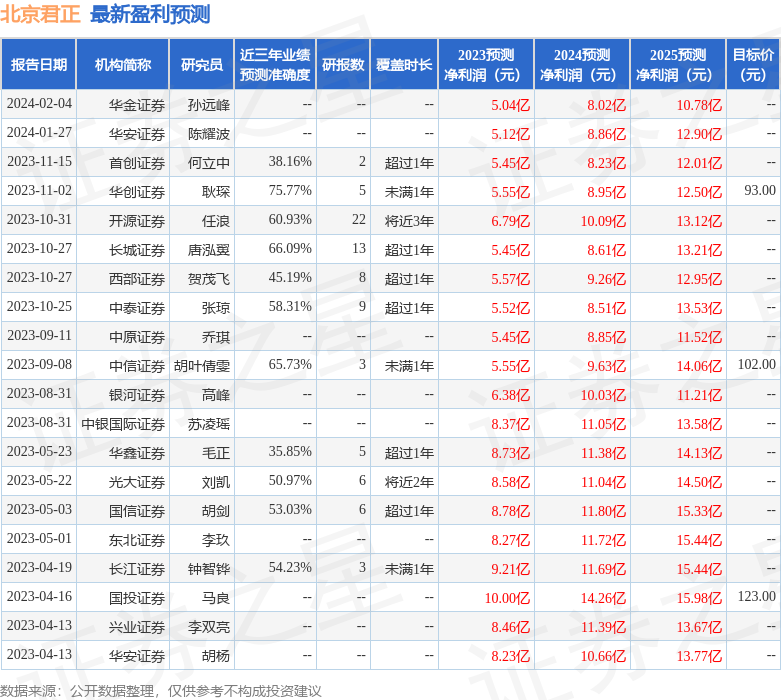
Task: Click the 报告日期 column header
Action: pyautogui.click(x=38, y=65)
